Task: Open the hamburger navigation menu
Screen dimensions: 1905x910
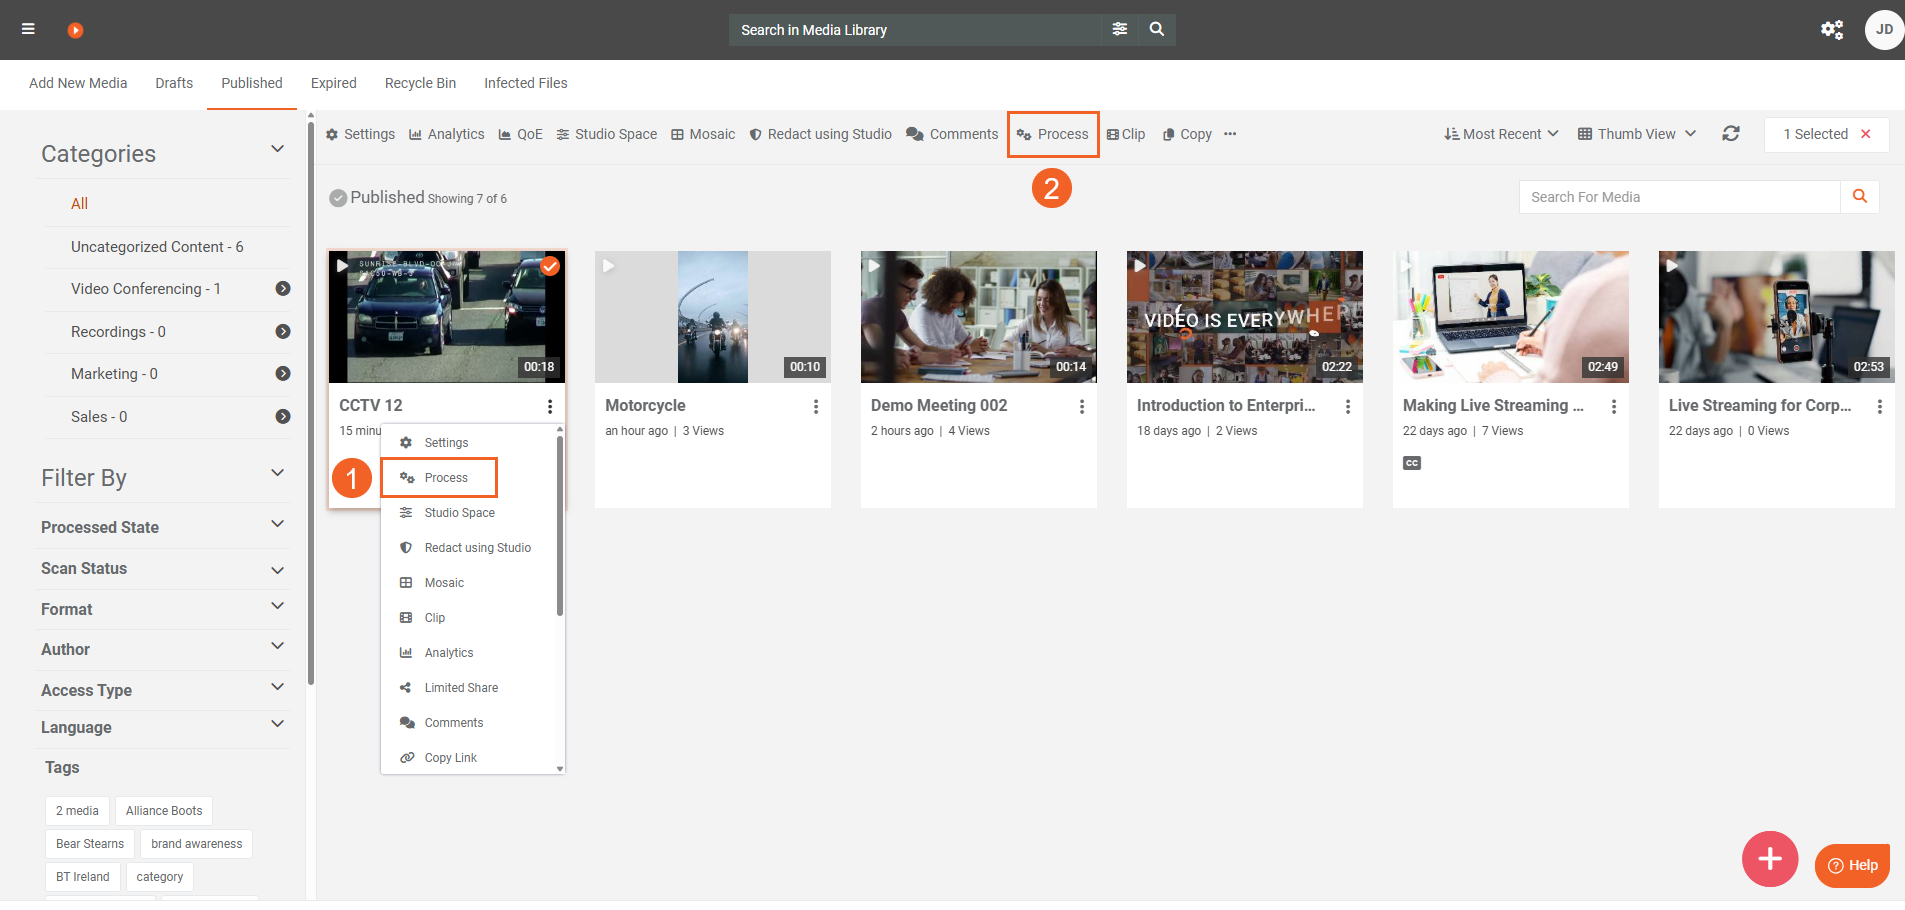Action: (28, 29)
